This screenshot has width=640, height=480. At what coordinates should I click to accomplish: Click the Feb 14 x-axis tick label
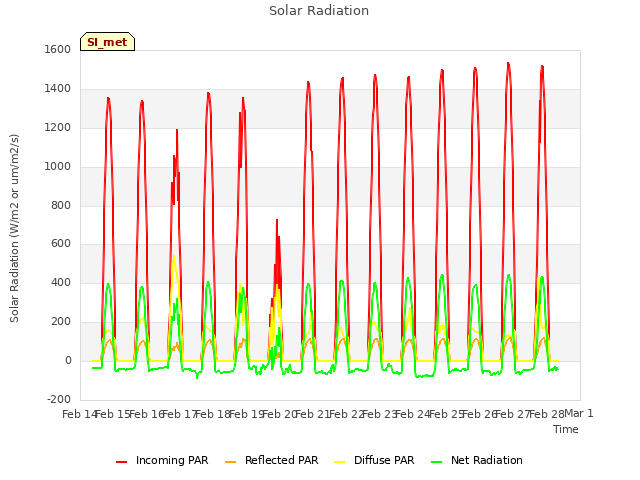pos(80,414)
